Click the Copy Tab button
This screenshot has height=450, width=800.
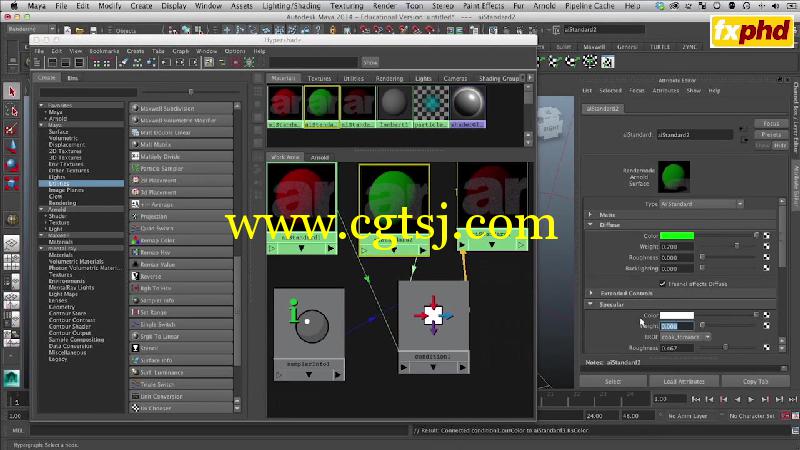tap(756, 382)
